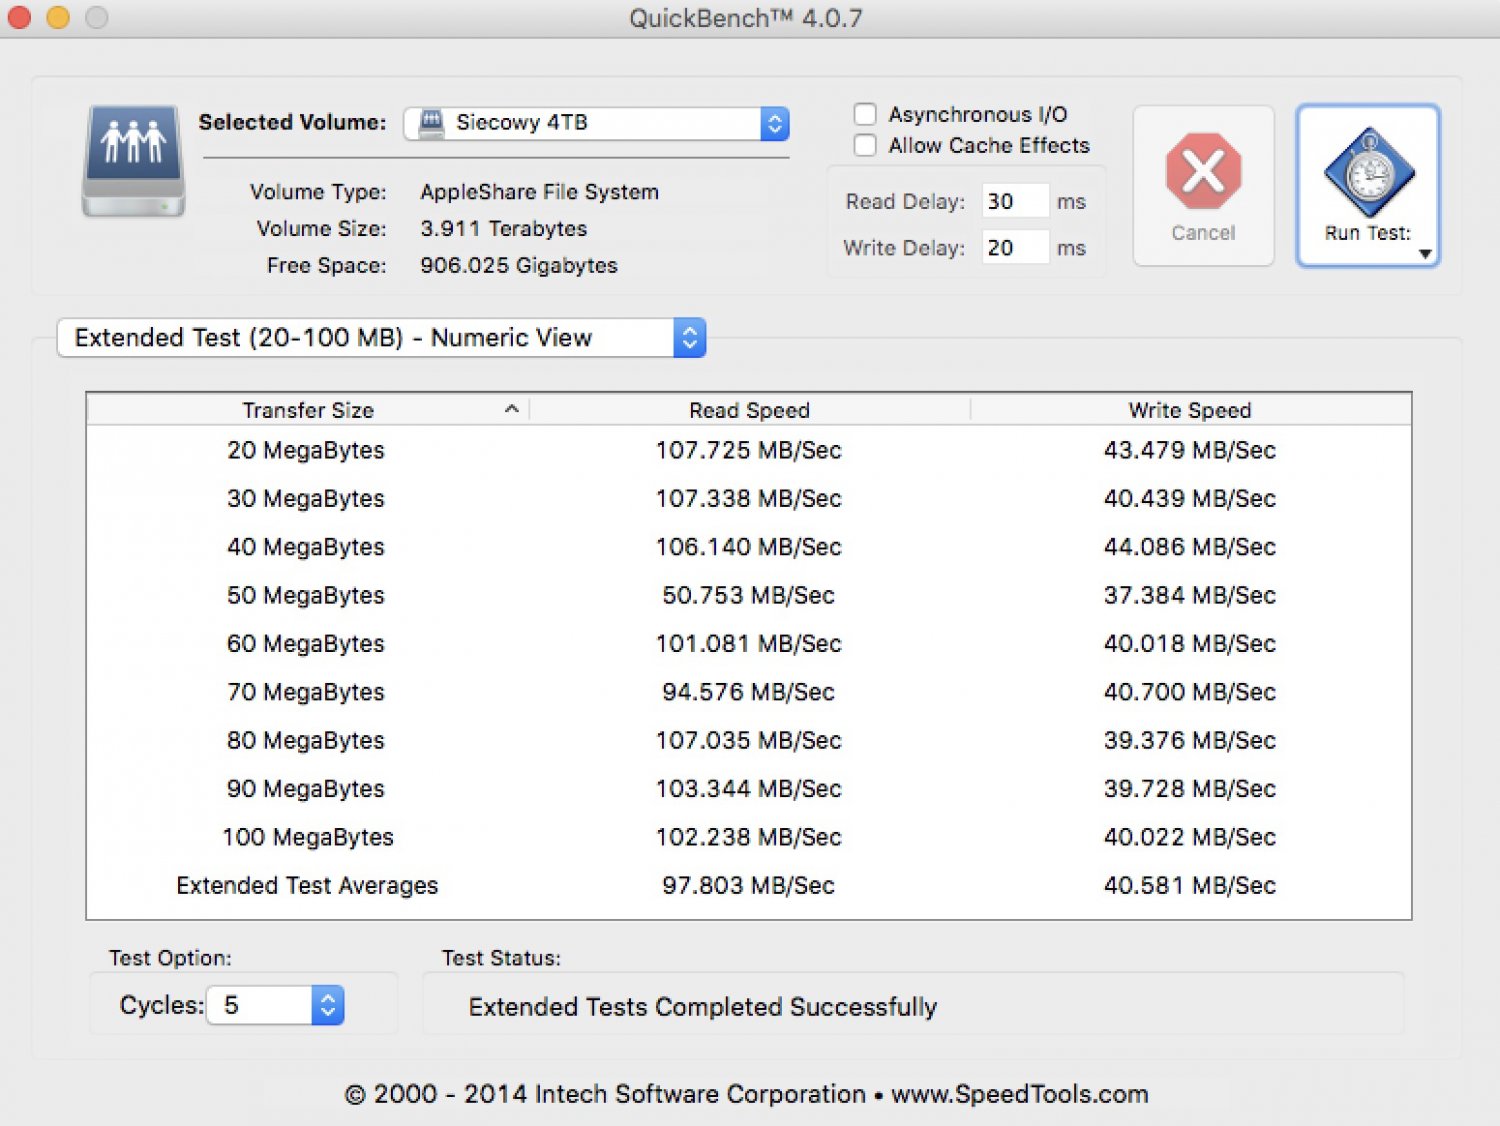
Task: Select the 20 MegaBytes row
Action: coord(749,450)
